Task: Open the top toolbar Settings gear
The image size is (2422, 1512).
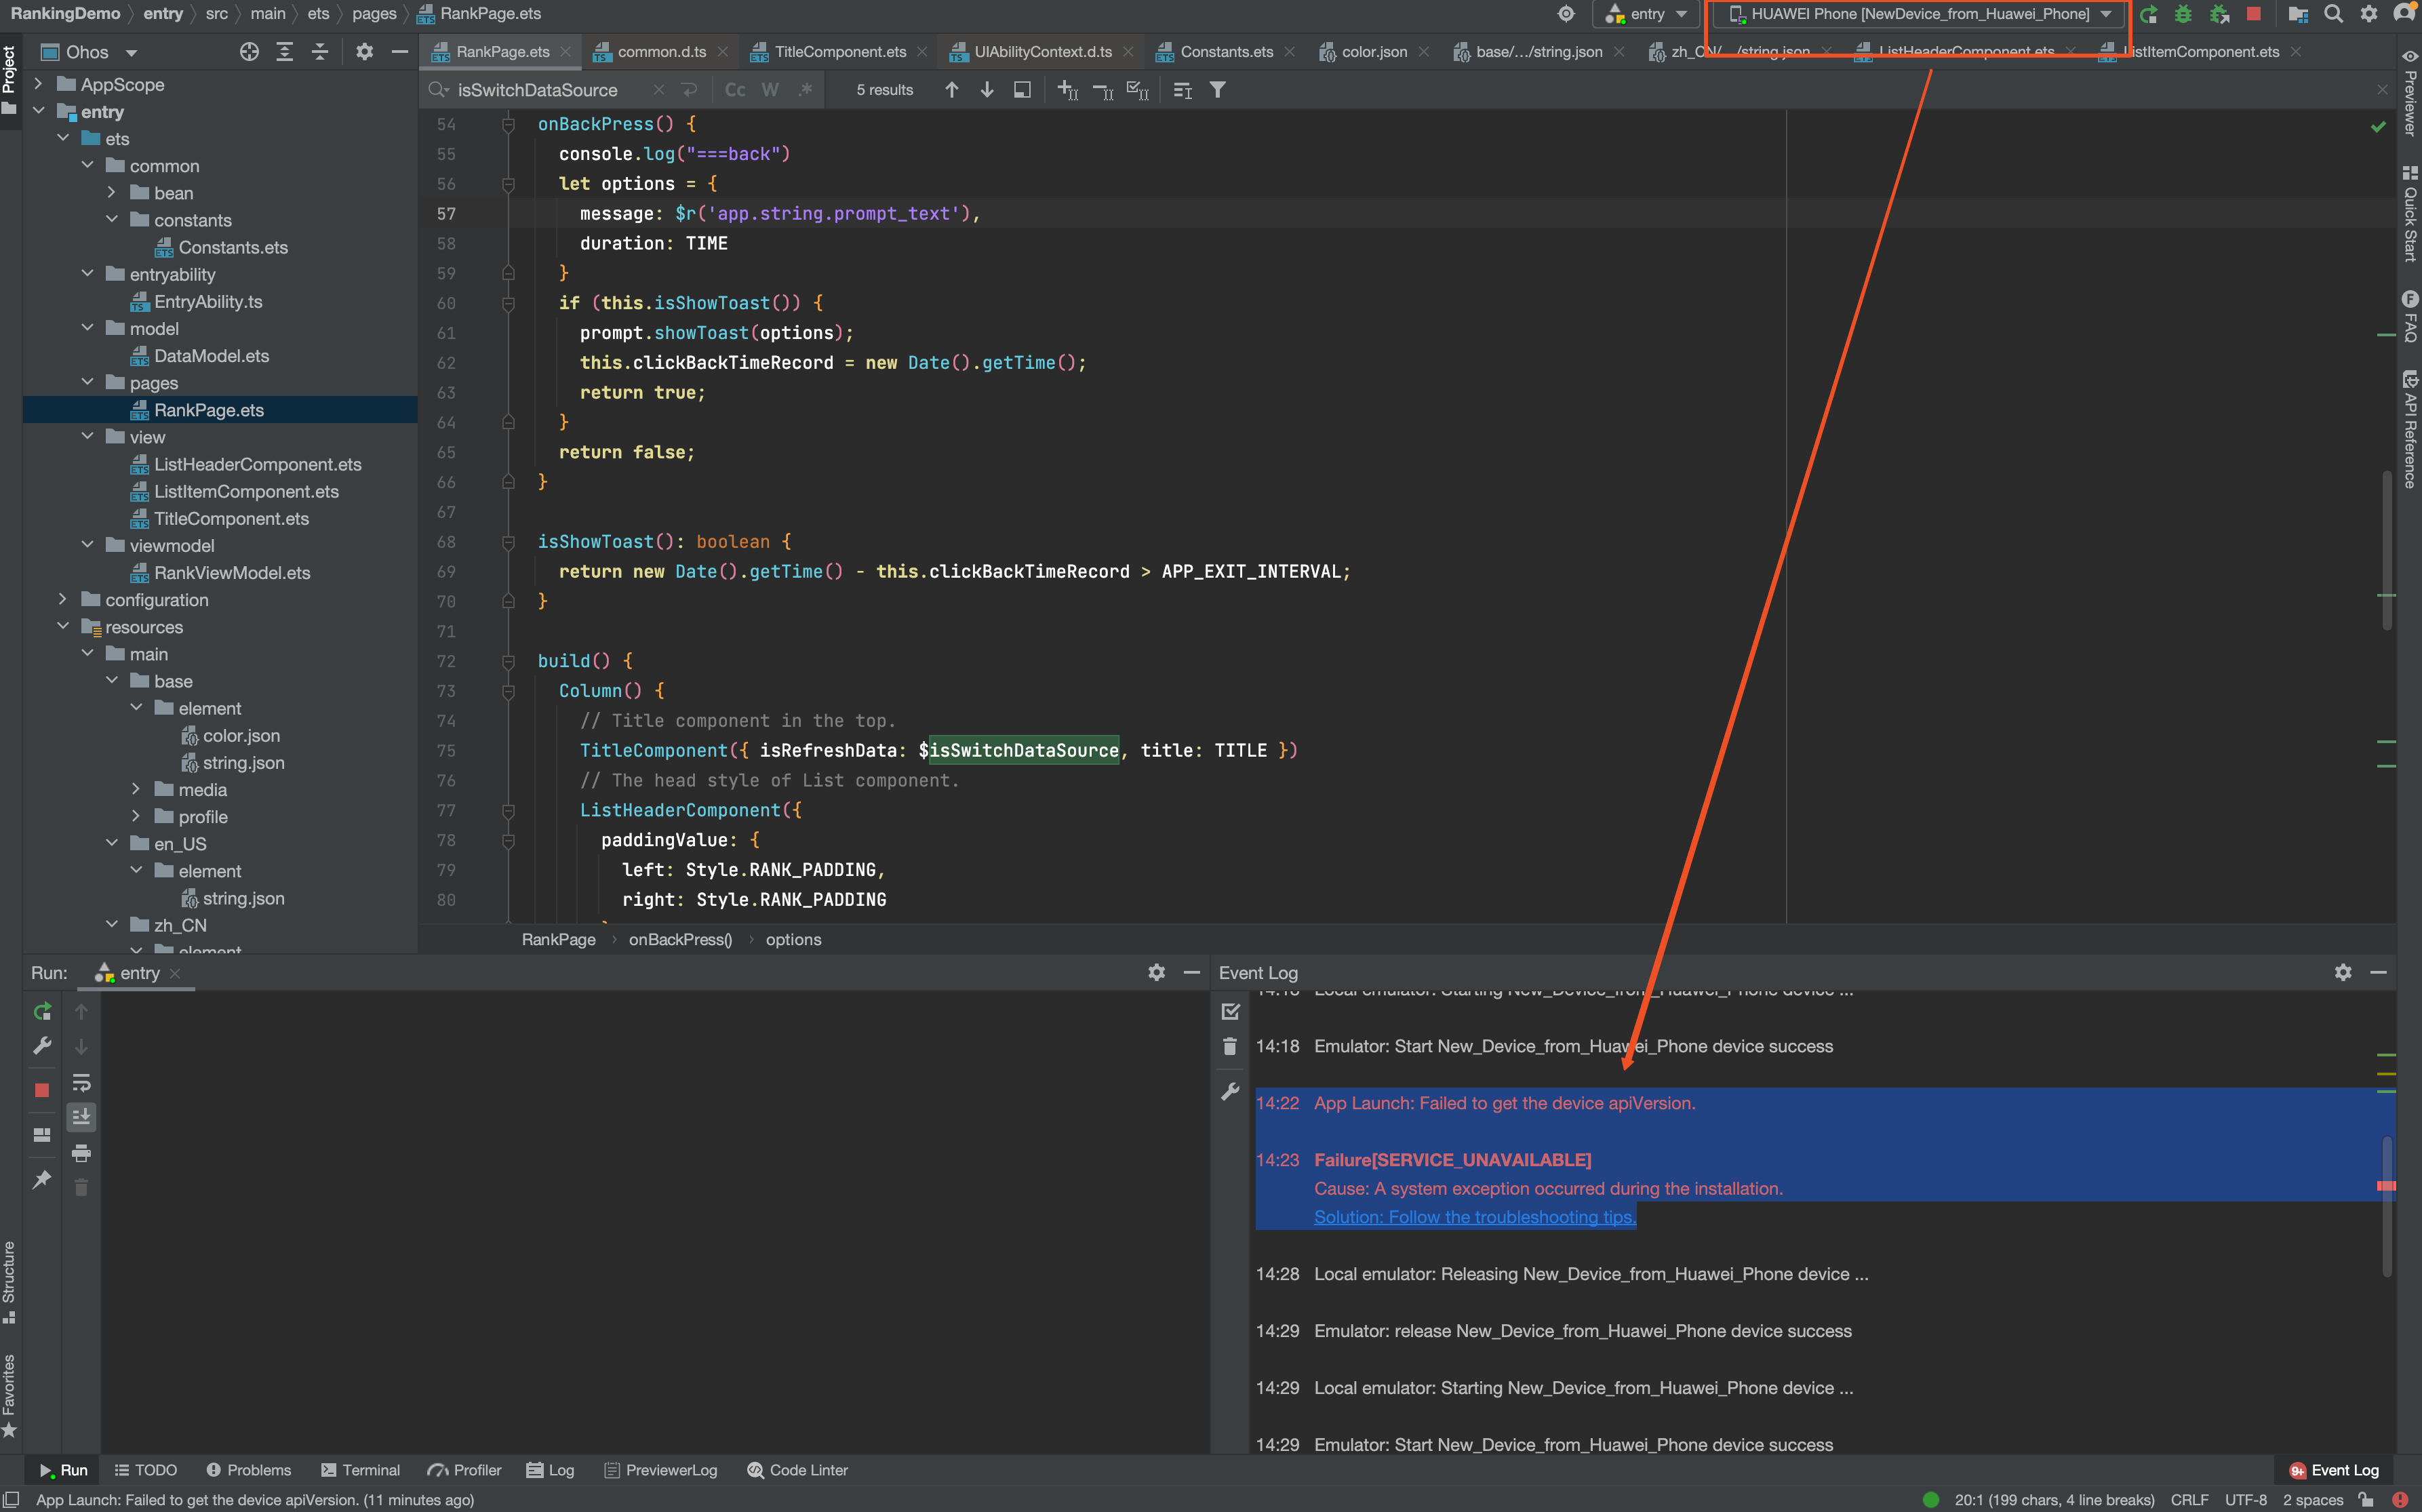Action: tap(2369, 14)
